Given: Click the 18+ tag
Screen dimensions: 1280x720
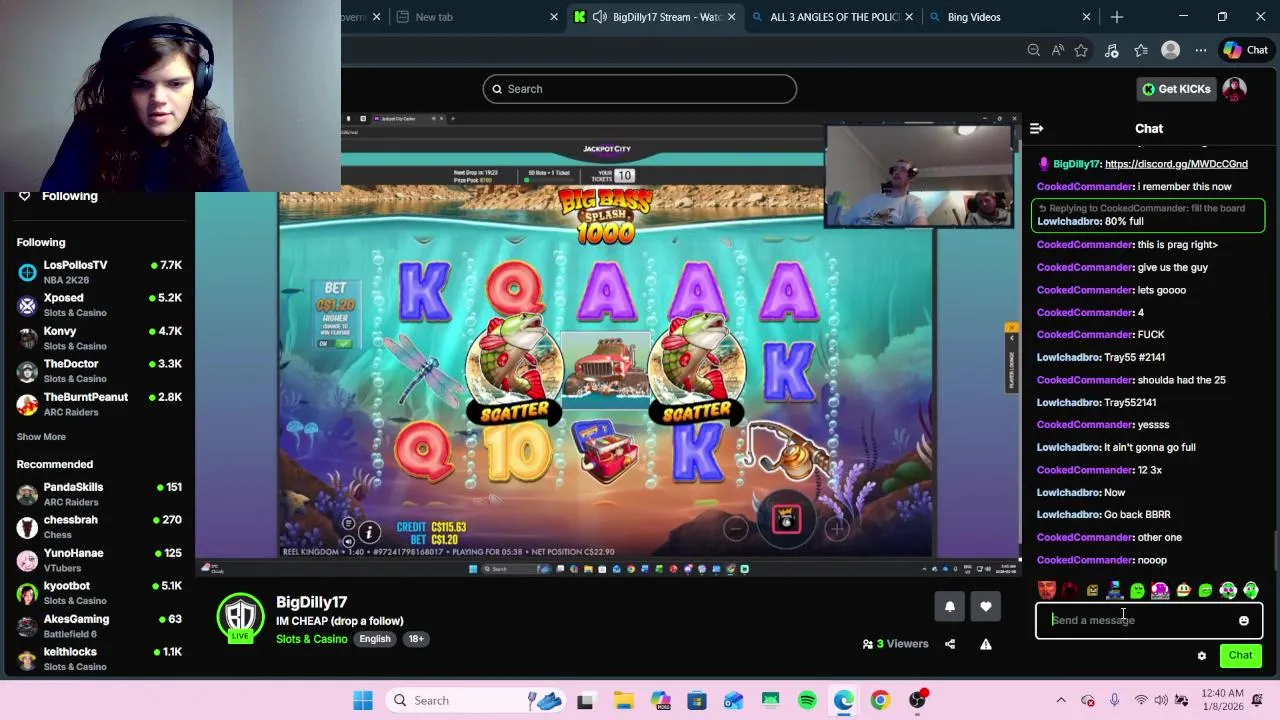Looking at the screenshot, I should coord(416,639).
